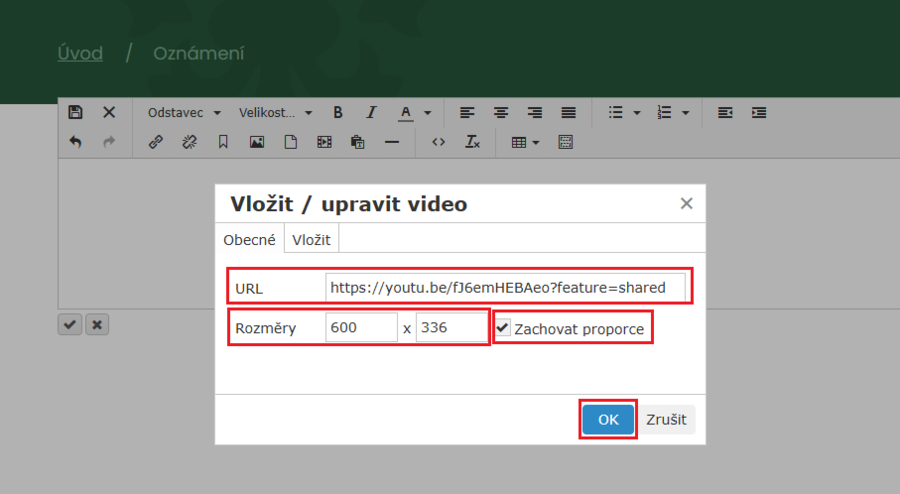Click the Zrušit cancel button
This screenshot has height=494, width=900.
tap(666, 419)
